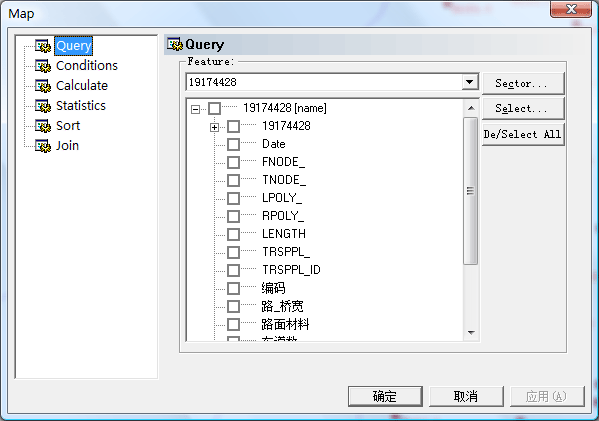The image size is (599, 421).
Task: Click the Conditions page icon
Action: point(43,66)
